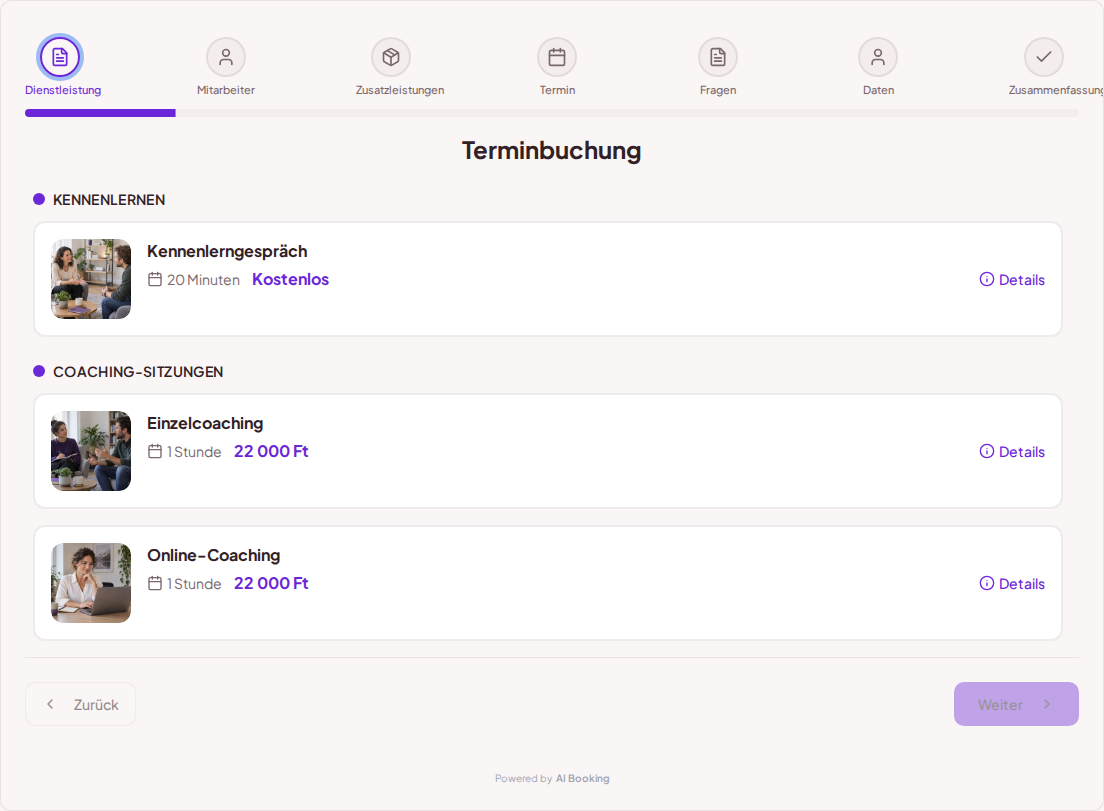The width and height of the screenshot is (1104, 811).
Task: Select the Dienstleistung step icon
Action: click(x=60, y=57)
